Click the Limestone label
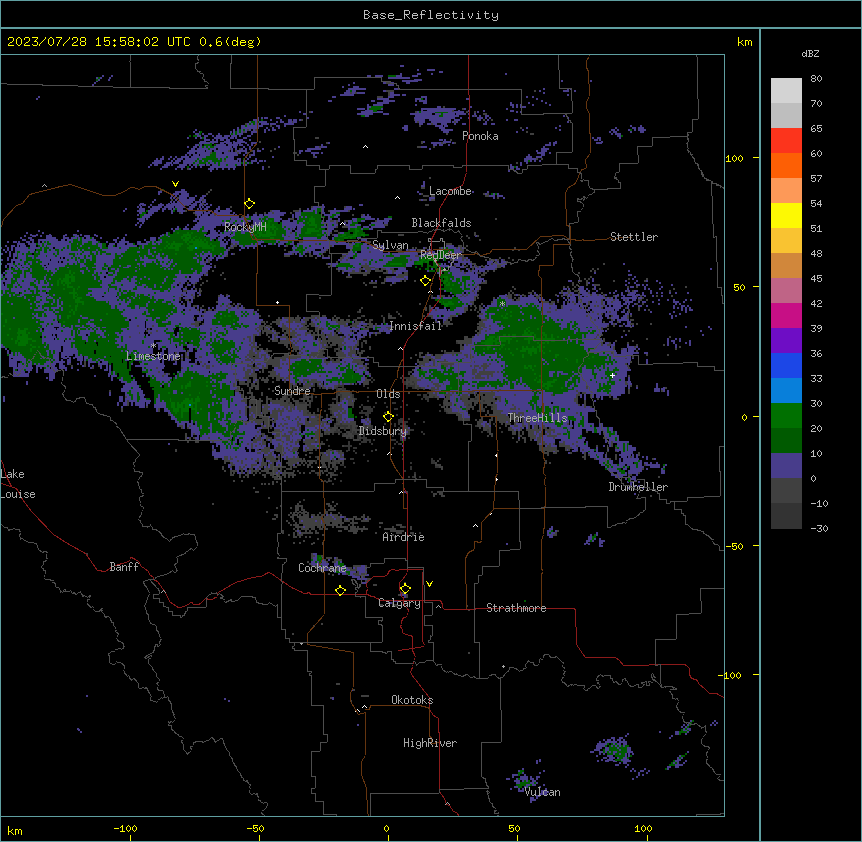 tap(153, 356)
